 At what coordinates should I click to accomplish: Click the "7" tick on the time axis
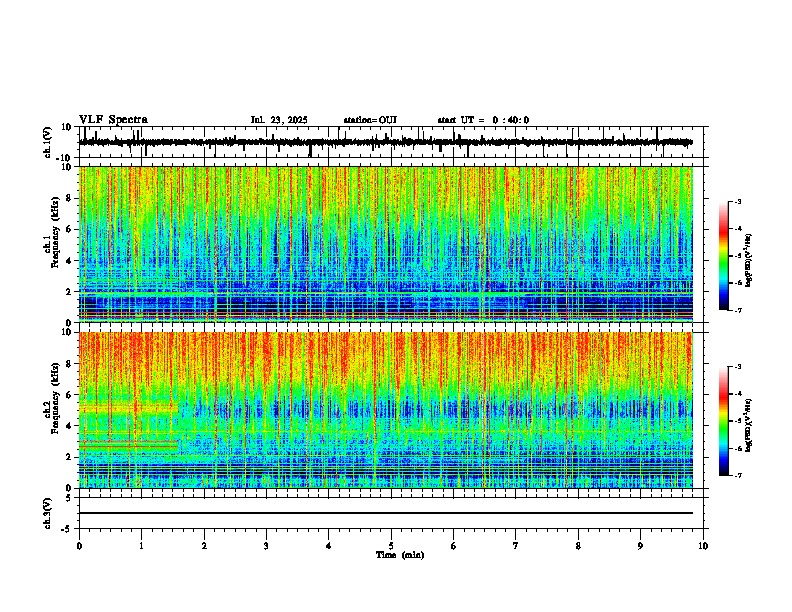516,546
